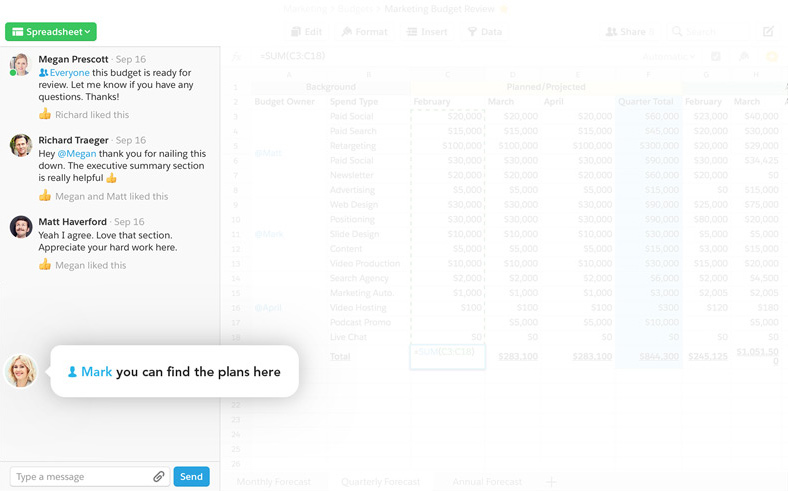Click the Type a message field
The image size is (788, 491).
[x=80, y=477]
